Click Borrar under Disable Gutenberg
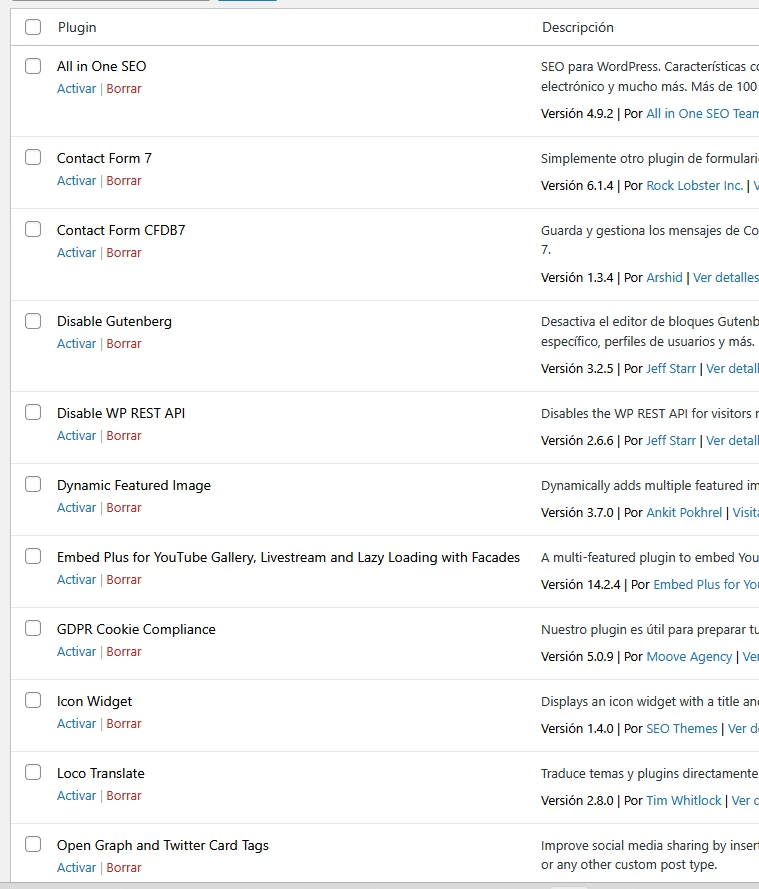Viewport: 759px width, 889px height. [124, 344]
